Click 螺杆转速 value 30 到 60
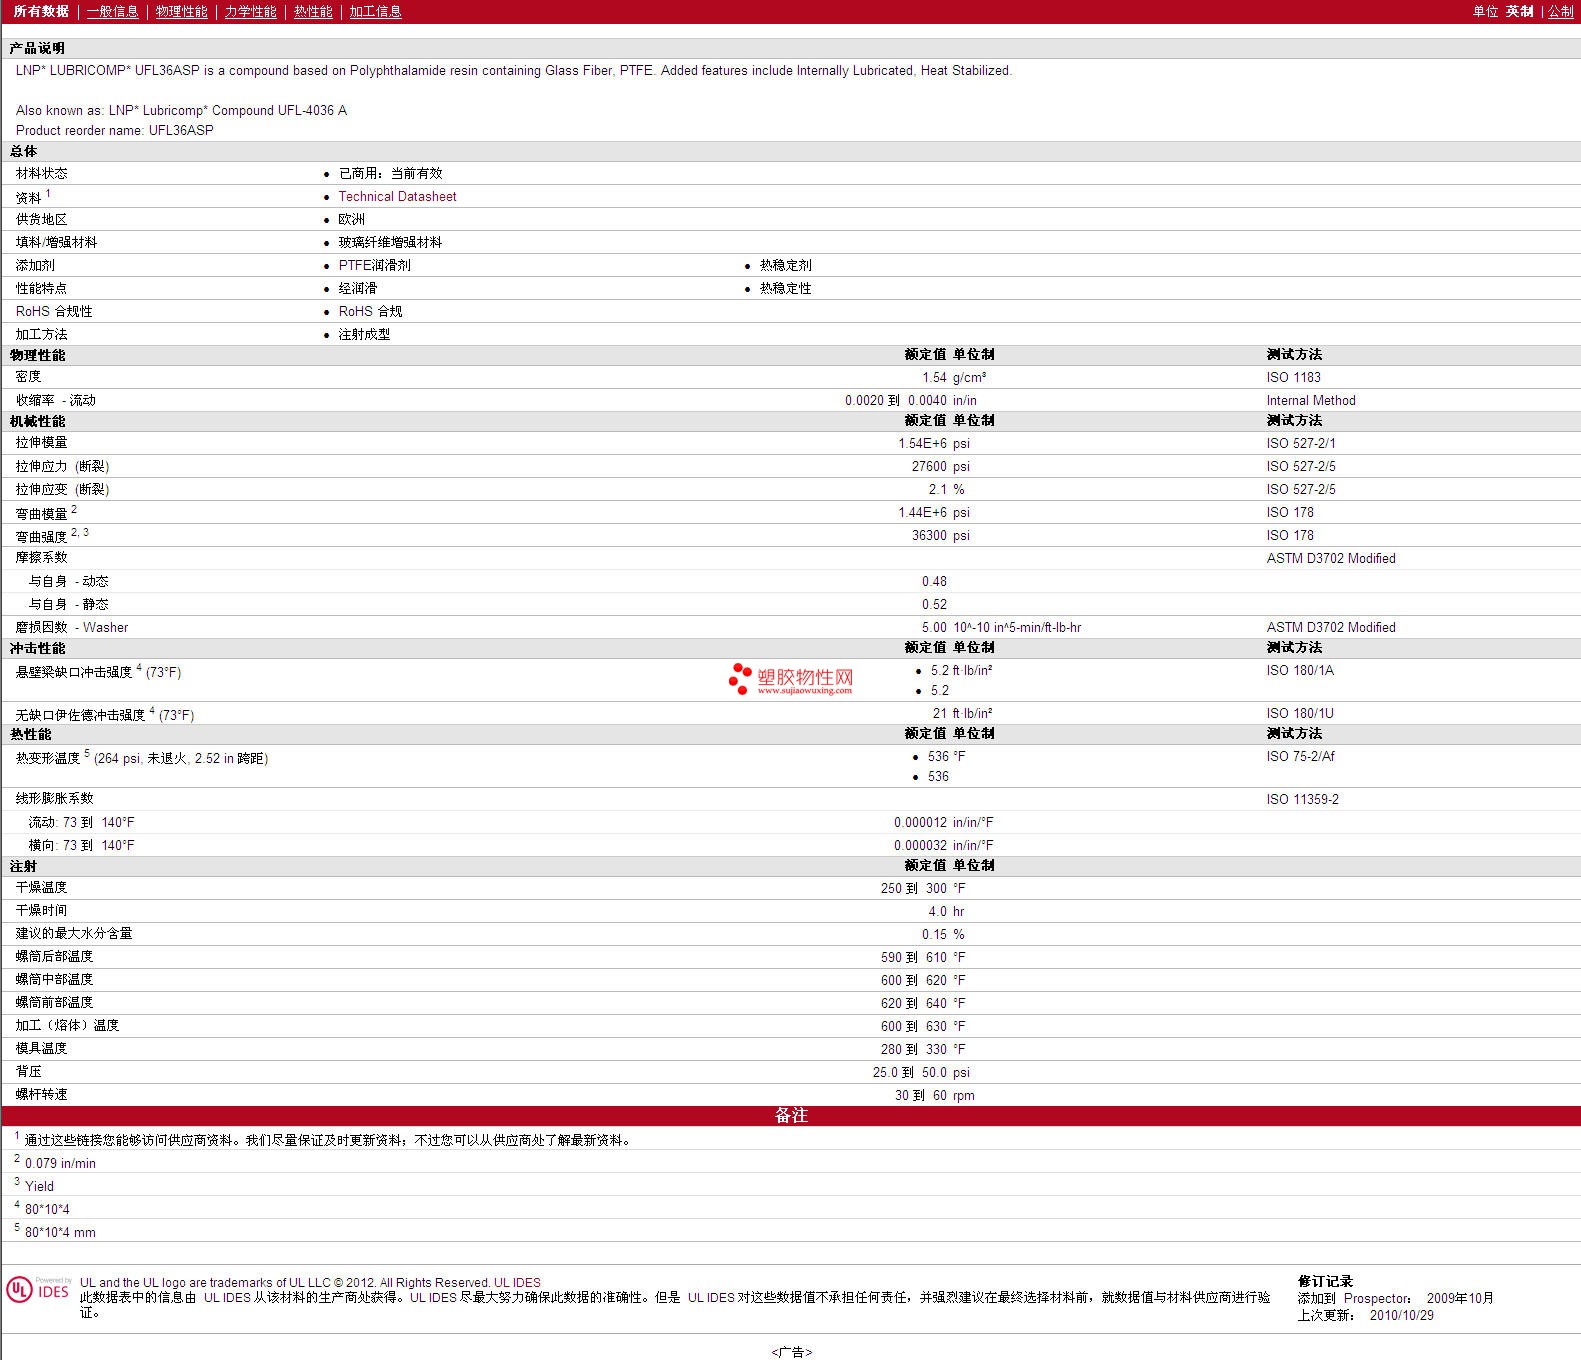Screen dimensions: 1581x1360 click(920, 1095)
